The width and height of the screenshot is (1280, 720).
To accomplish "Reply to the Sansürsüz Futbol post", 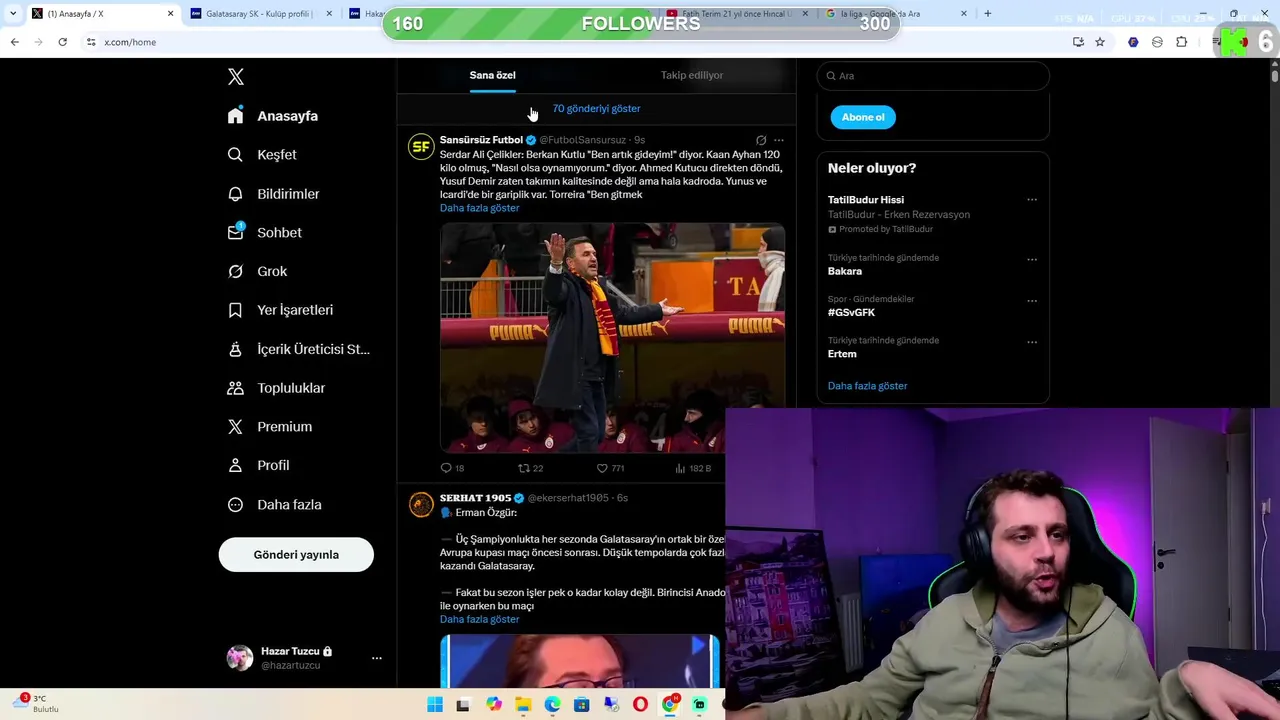I will coord(452,468).
